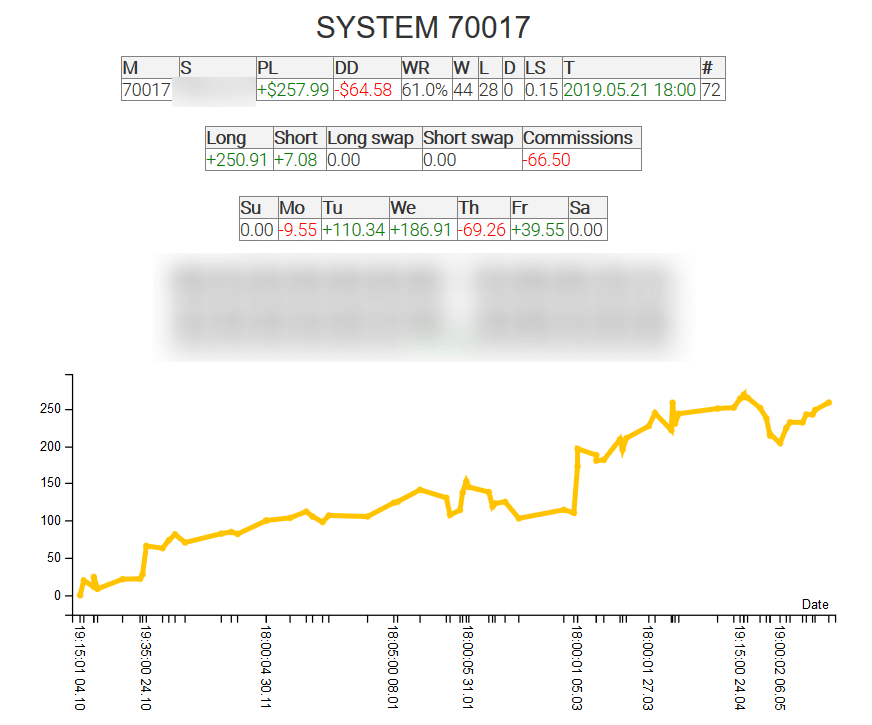Click the 250 y-axis label
The image size is (872, 725).
click(50, 409)
